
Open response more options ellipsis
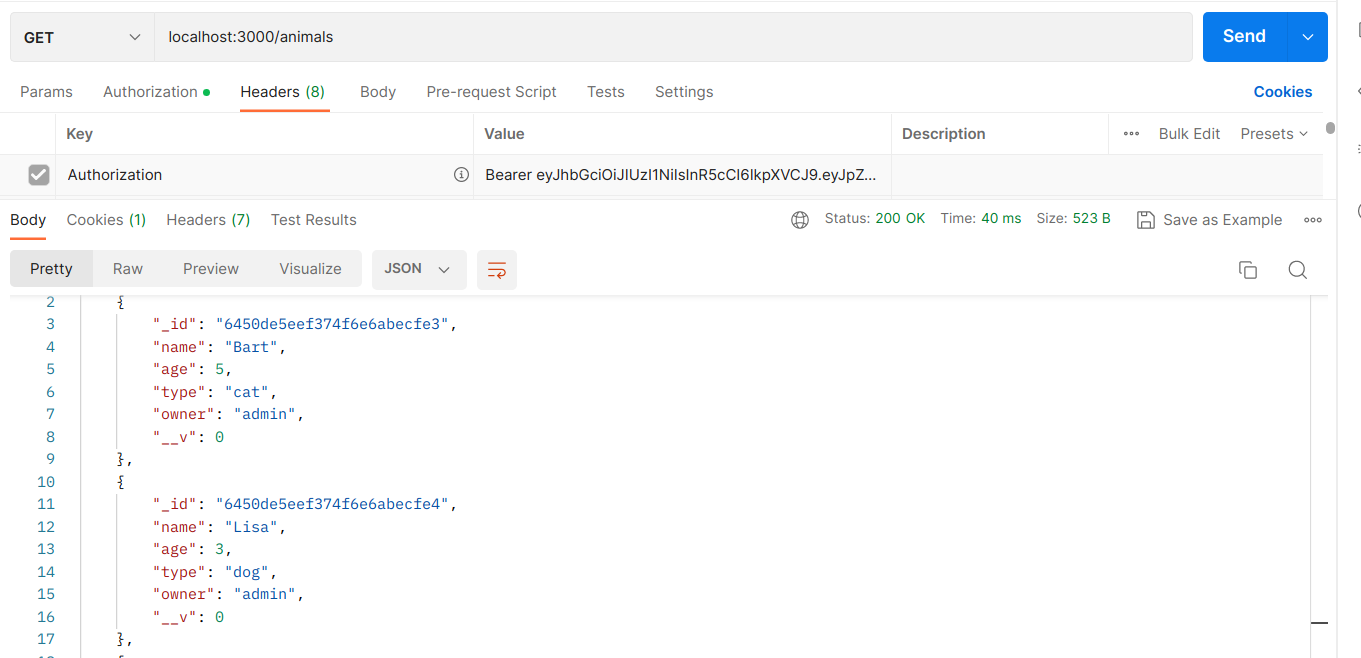pyautogui.click(x=1313, y=220)
